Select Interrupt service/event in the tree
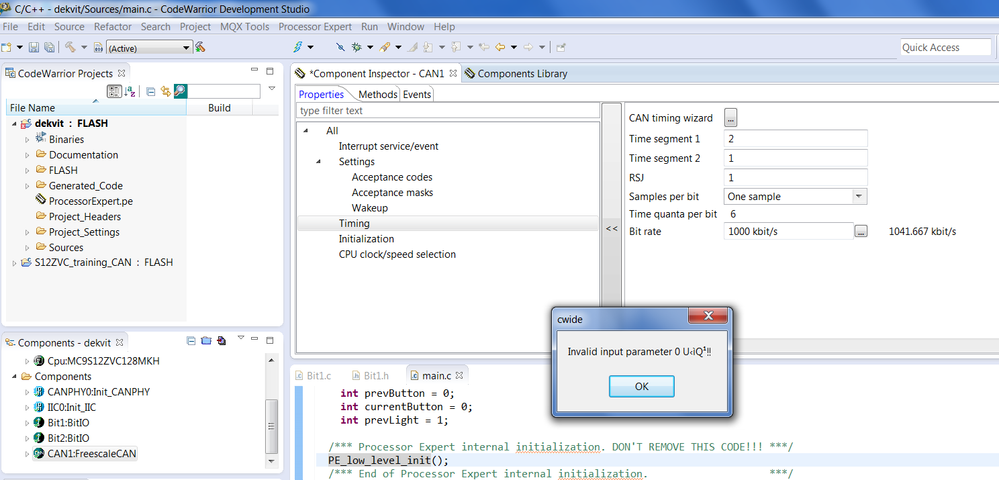The image size is (999, 480). pos(389,146)
